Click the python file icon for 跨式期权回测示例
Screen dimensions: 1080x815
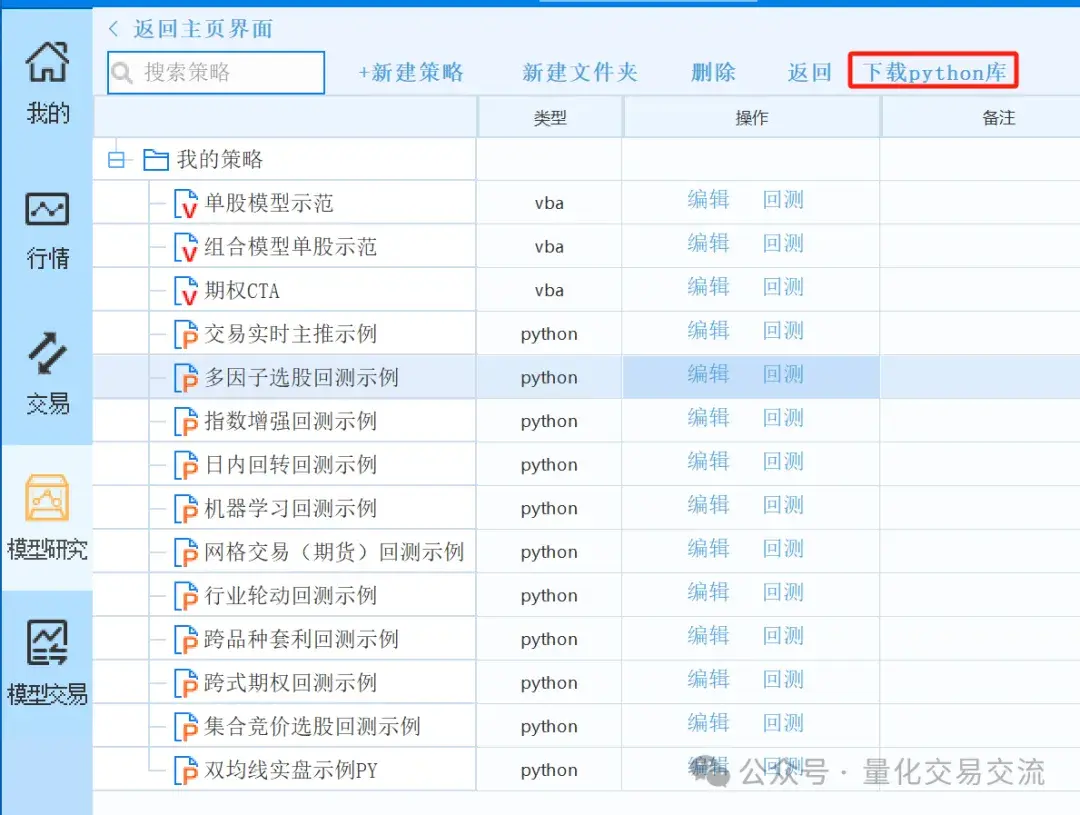(x=186, y=683)
